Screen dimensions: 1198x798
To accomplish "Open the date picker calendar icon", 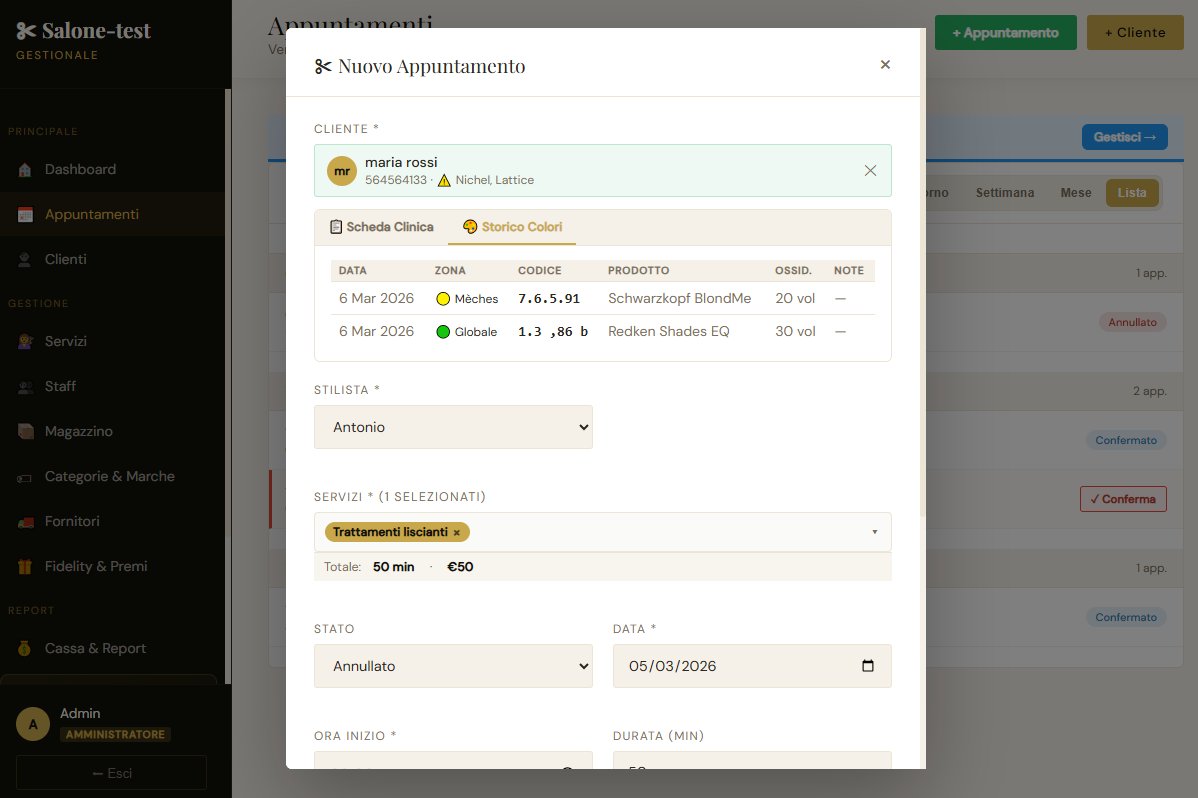I will [868, 666].
